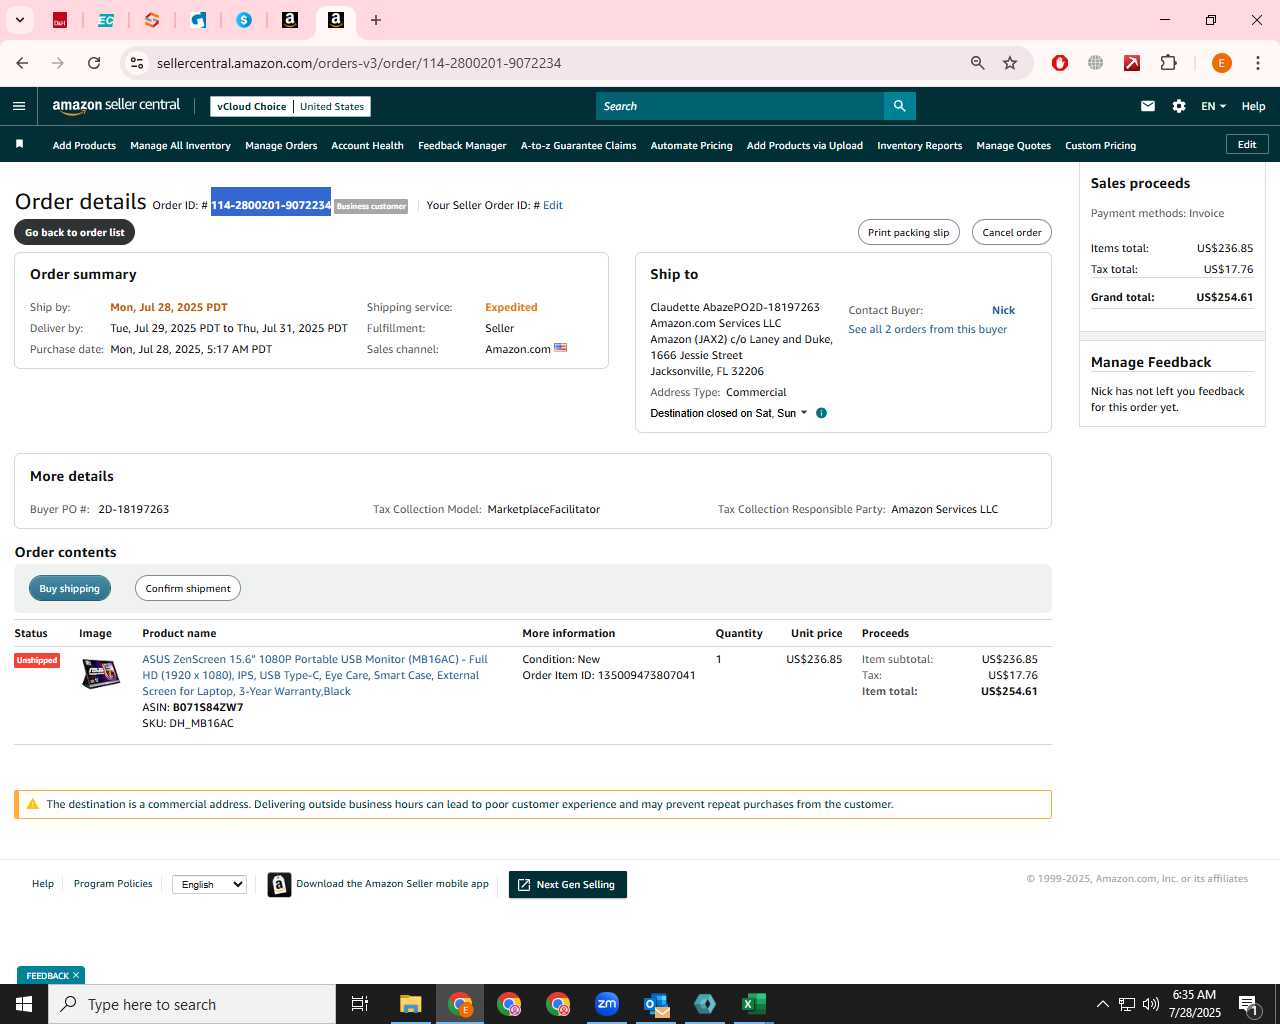Click the Buy shipping button
Viewport: 1280px width, 1024px height.
[x=69, y=588]
